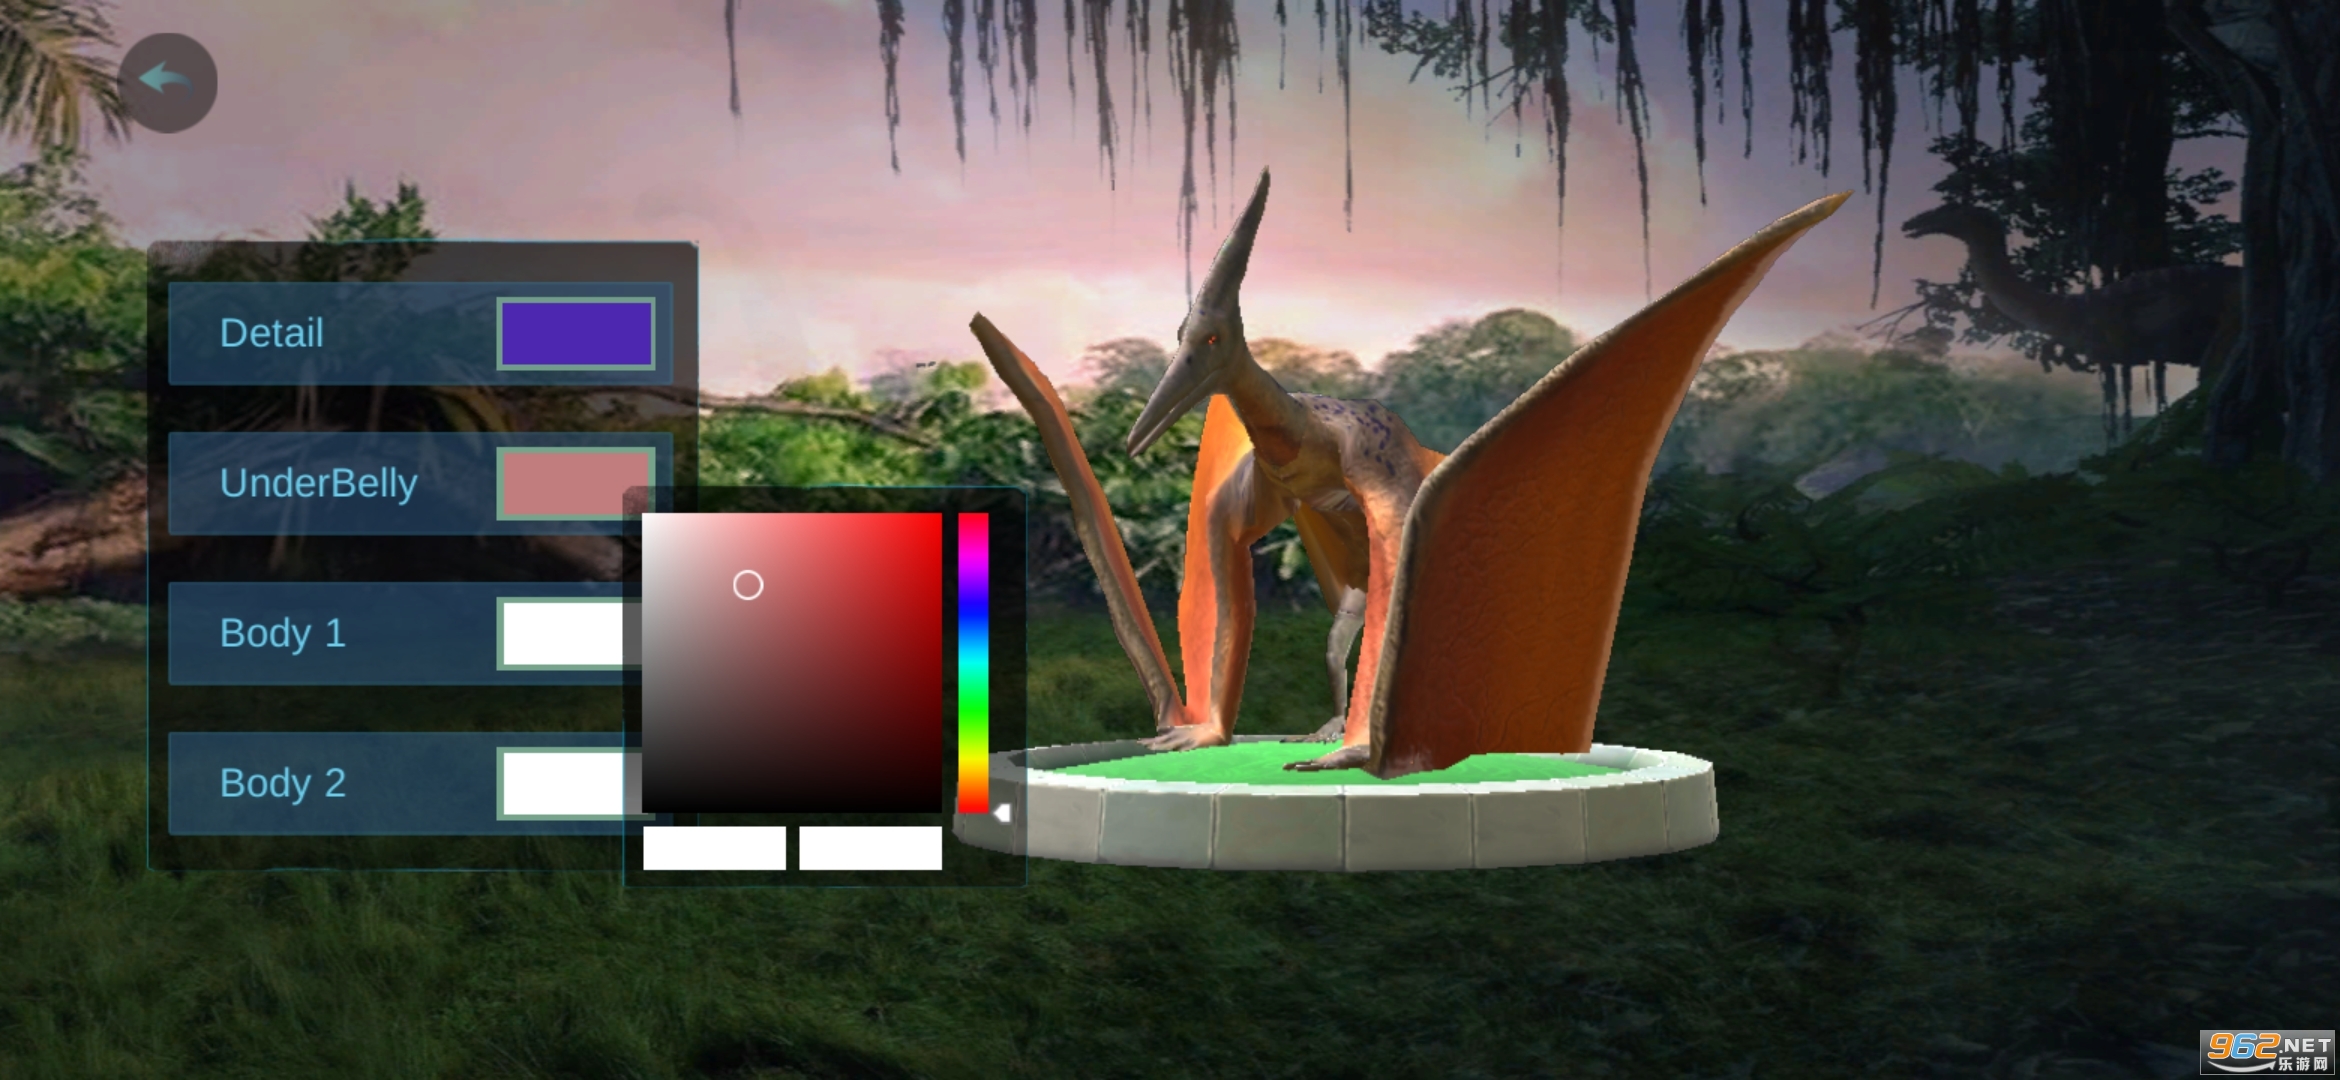Click the 962.NET watermark logo
2340x1080 pixels.
point(2266,1052)
